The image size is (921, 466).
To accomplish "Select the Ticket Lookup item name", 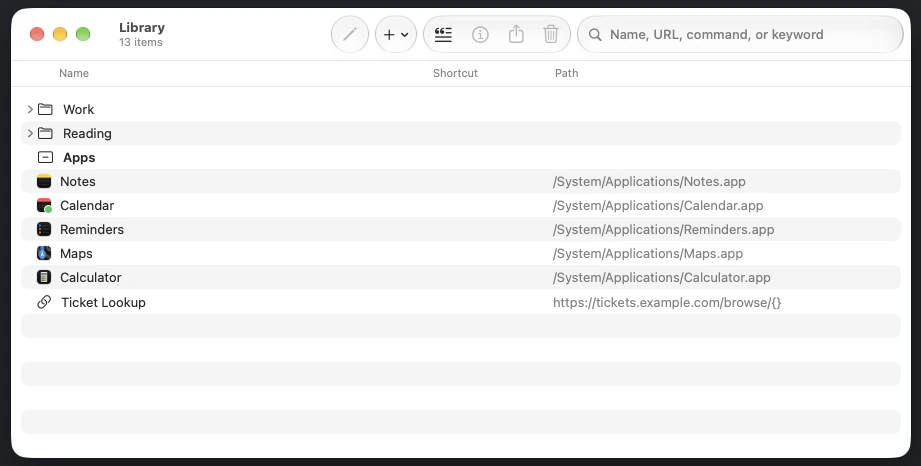I will [x=103, y=302].
